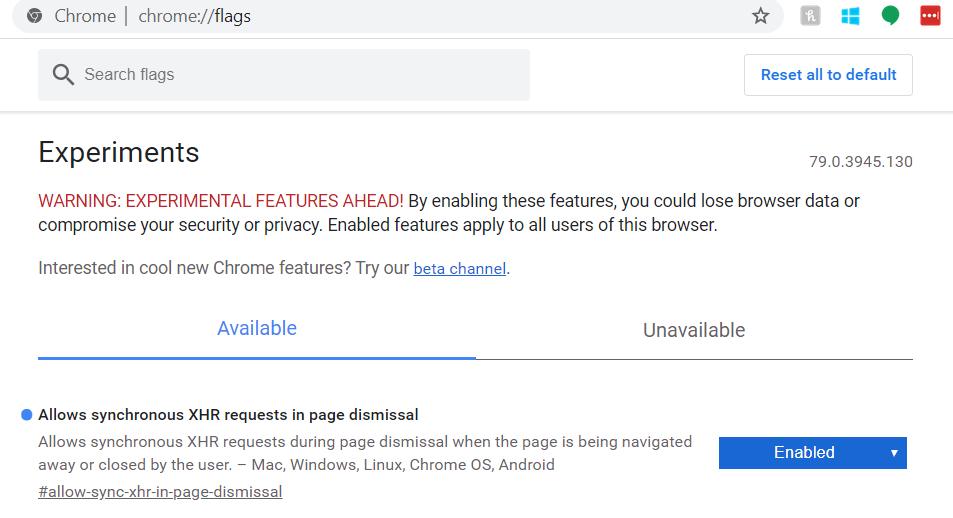Click the Experiments page heading
The width and height of the screenshot is (953, 518).
point(119,152)
